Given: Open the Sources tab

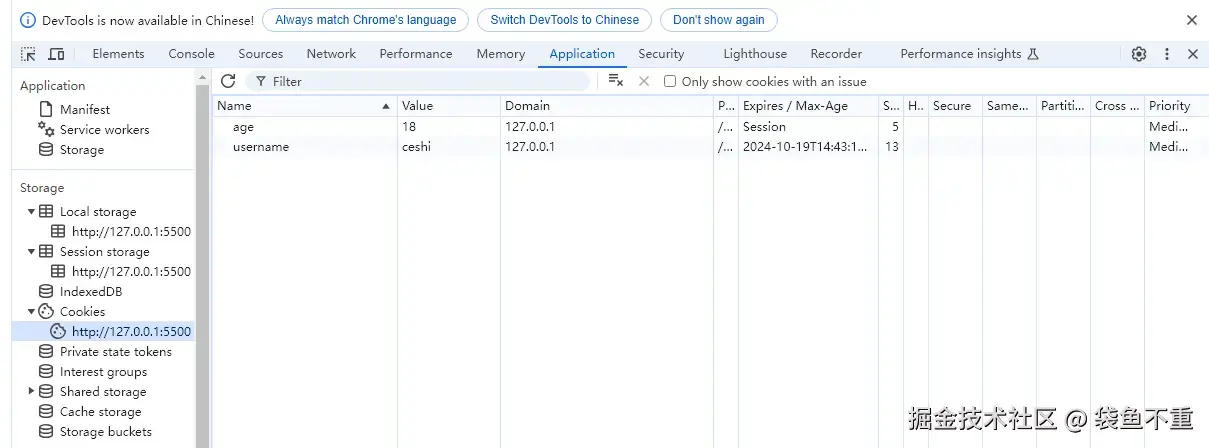Looking at the screenshot, I should pyautogui.click(x=261, y=54).
